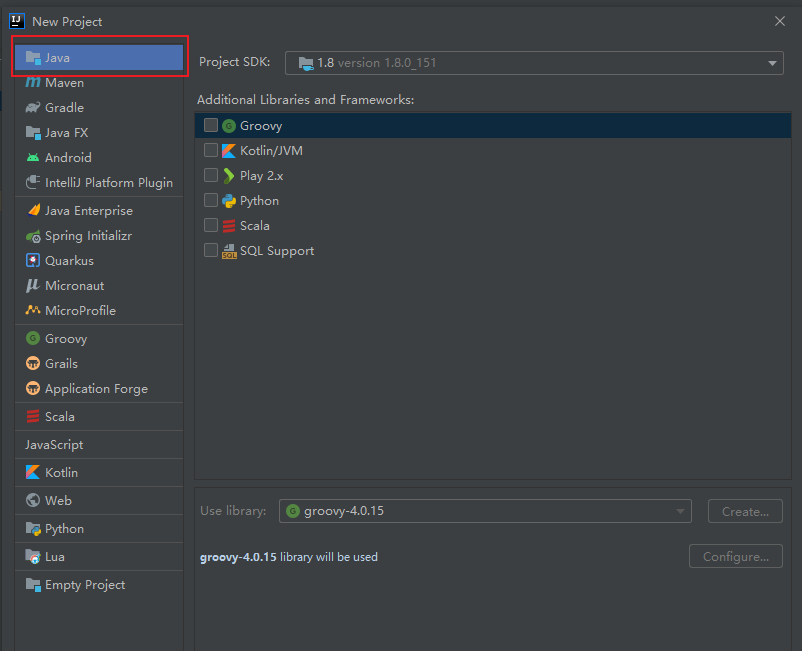Click the SQL Support icon
The image size is (802, 651).
[229, 251]
